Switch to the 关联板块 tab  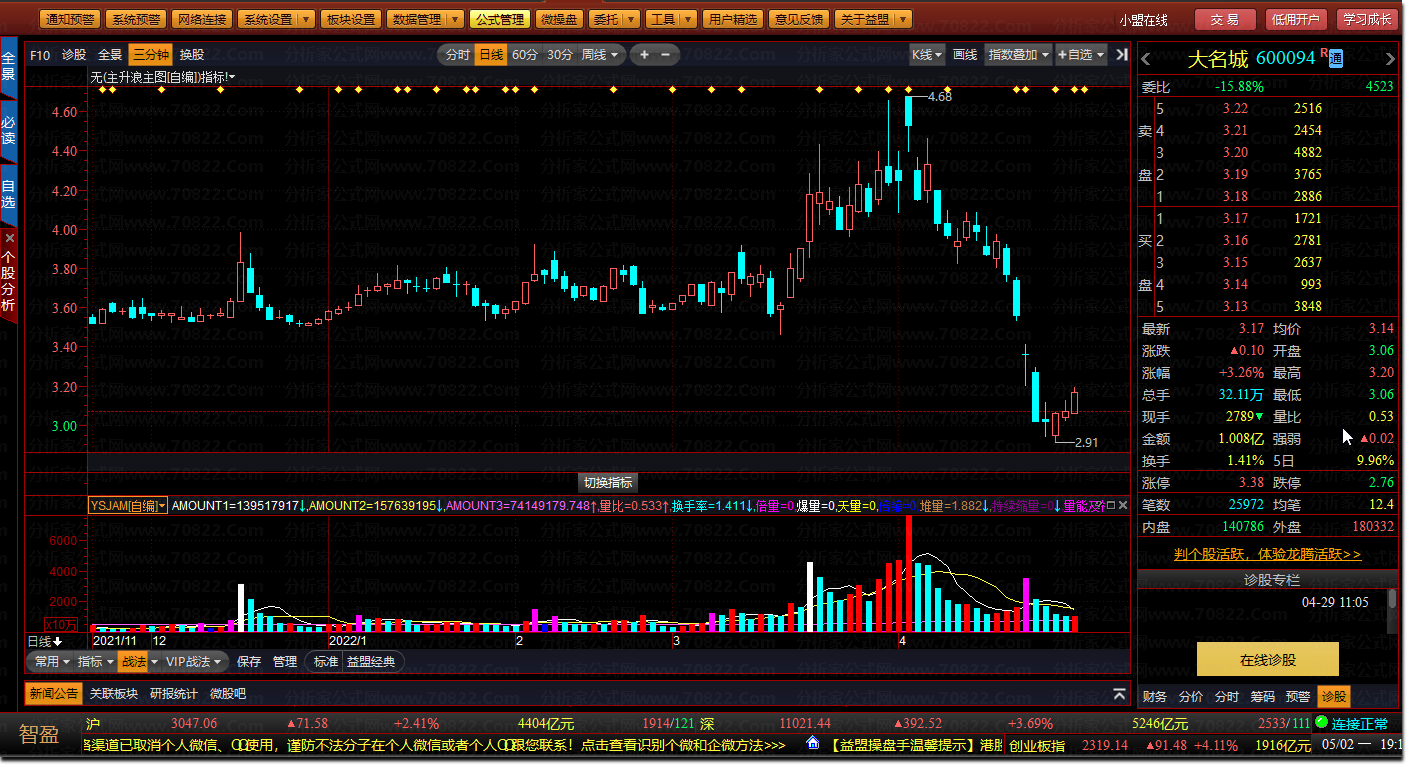click(113, 693)
